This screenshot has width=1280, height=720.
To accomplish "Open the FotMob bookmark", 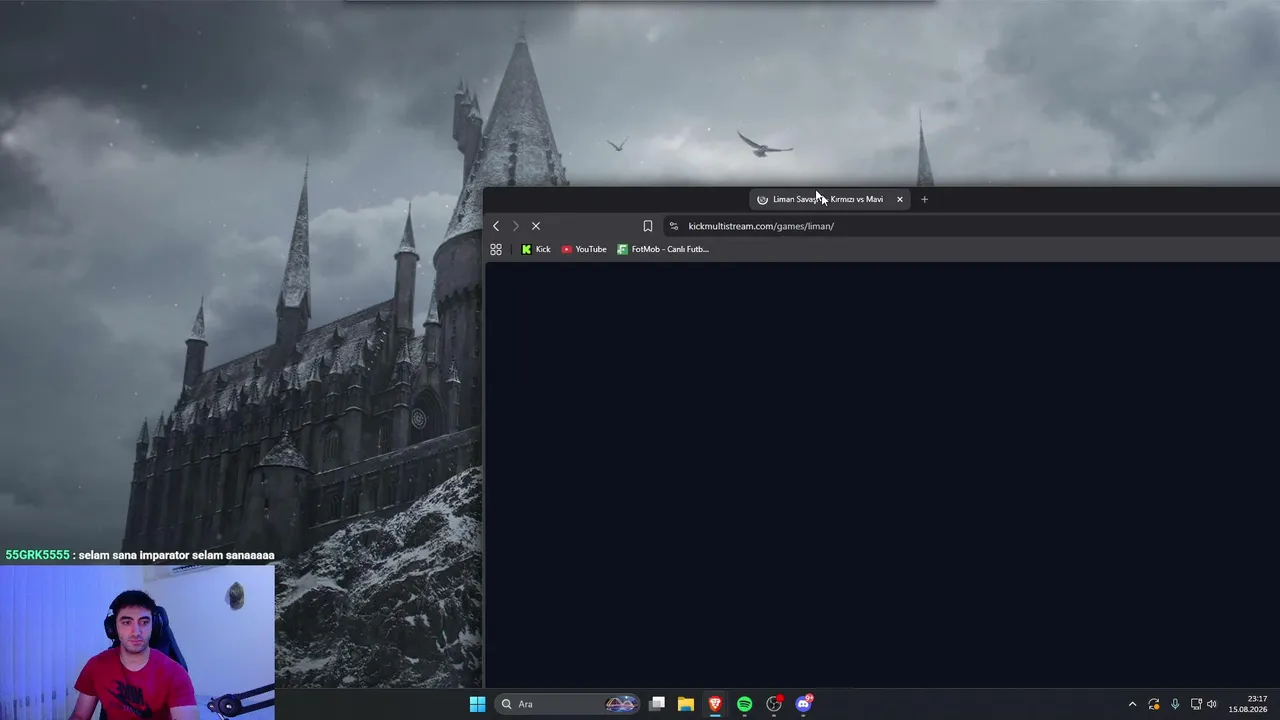I will click(x=663, y=249).
